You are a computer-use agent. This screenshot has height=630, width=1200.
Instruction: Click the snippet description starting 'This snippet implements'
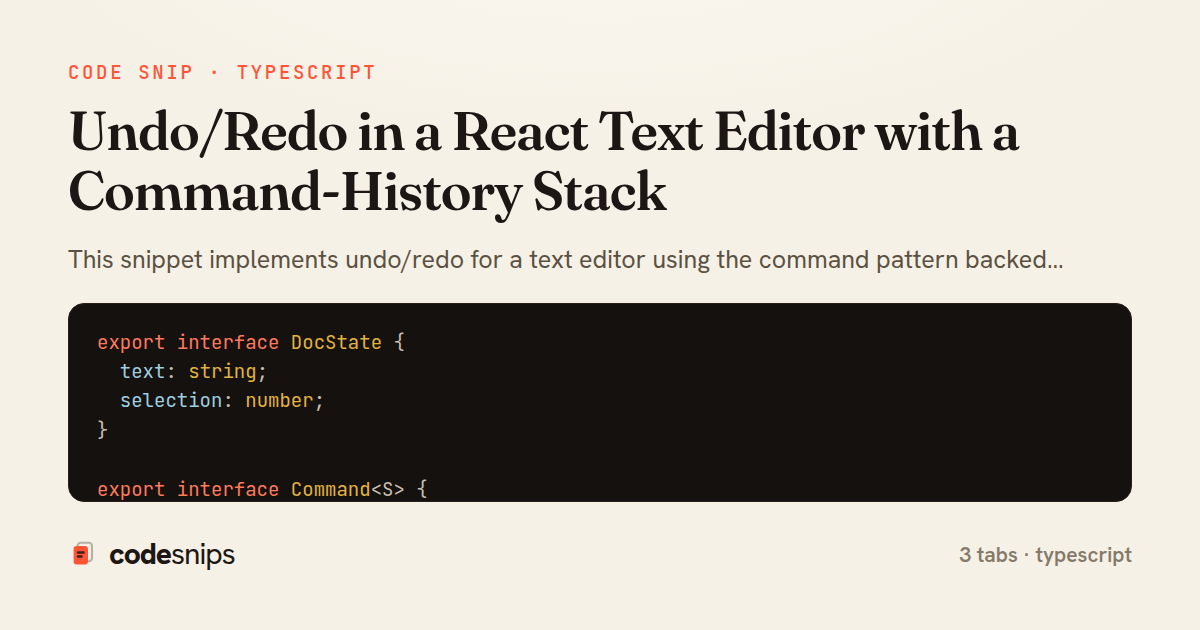565,261
